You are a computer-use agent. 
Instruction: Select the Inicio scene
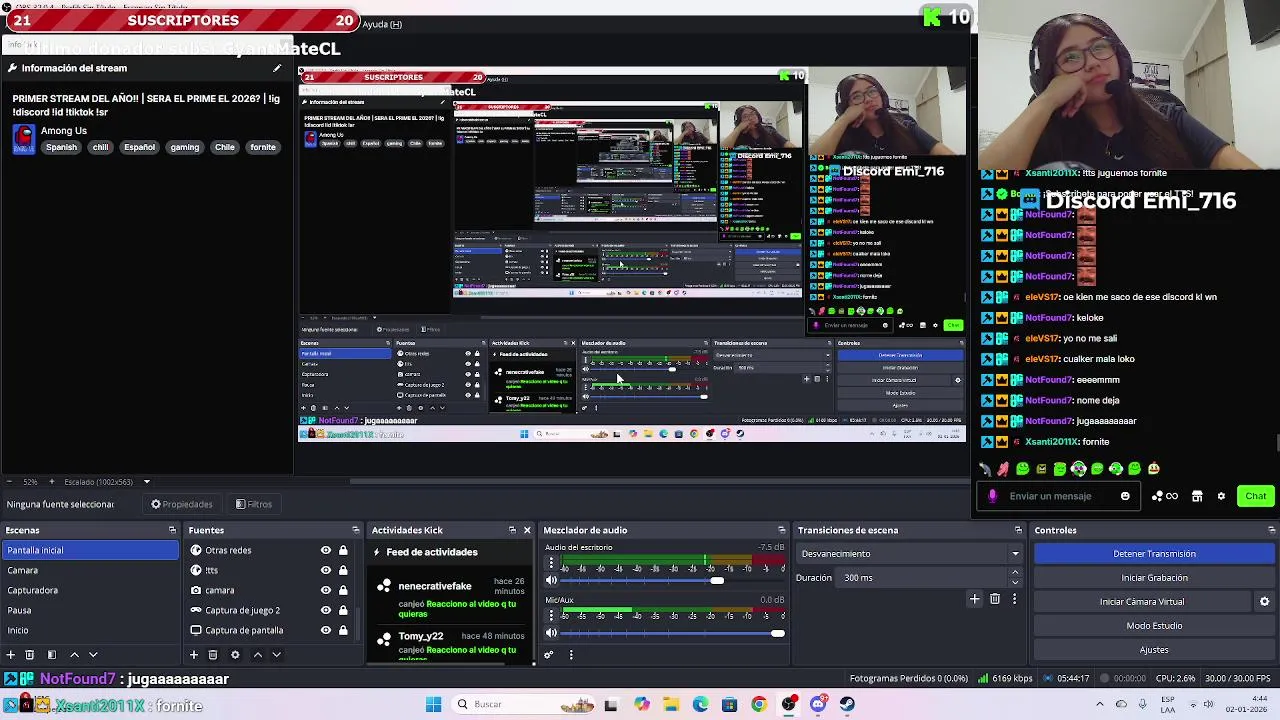(x=90, y=630)
